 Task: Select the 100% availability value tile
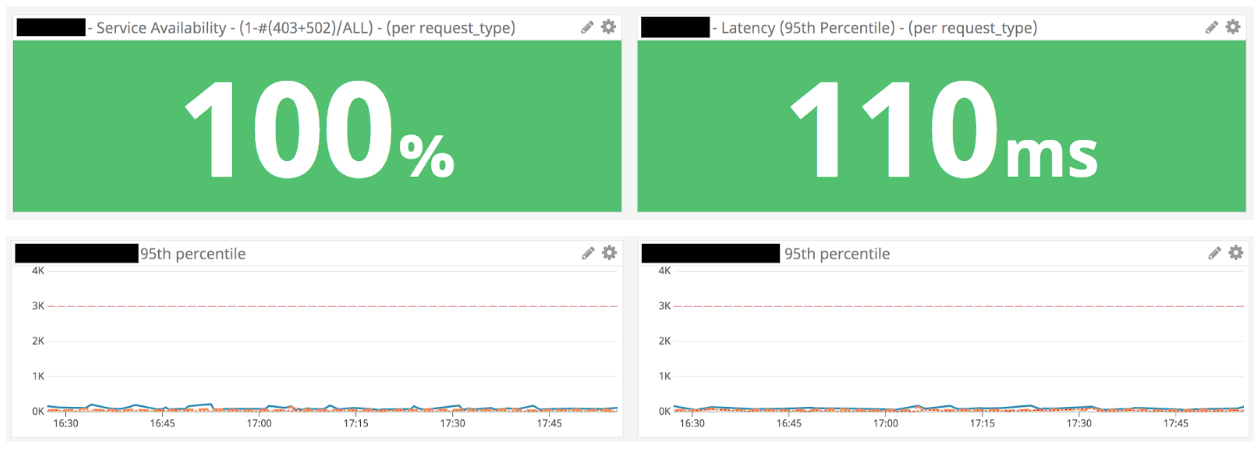(317, 127)
